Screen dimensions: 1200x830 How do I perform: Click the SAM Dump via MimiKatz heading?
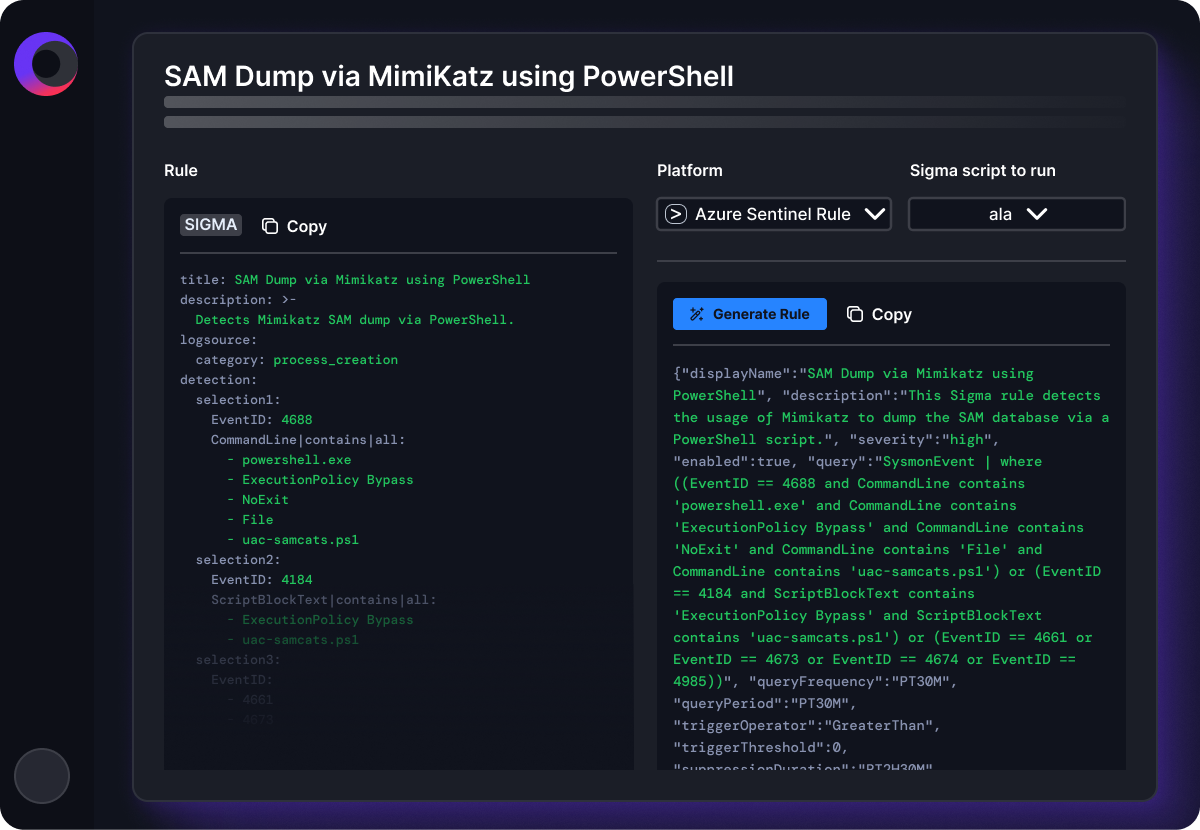click(x=449, y=76)
